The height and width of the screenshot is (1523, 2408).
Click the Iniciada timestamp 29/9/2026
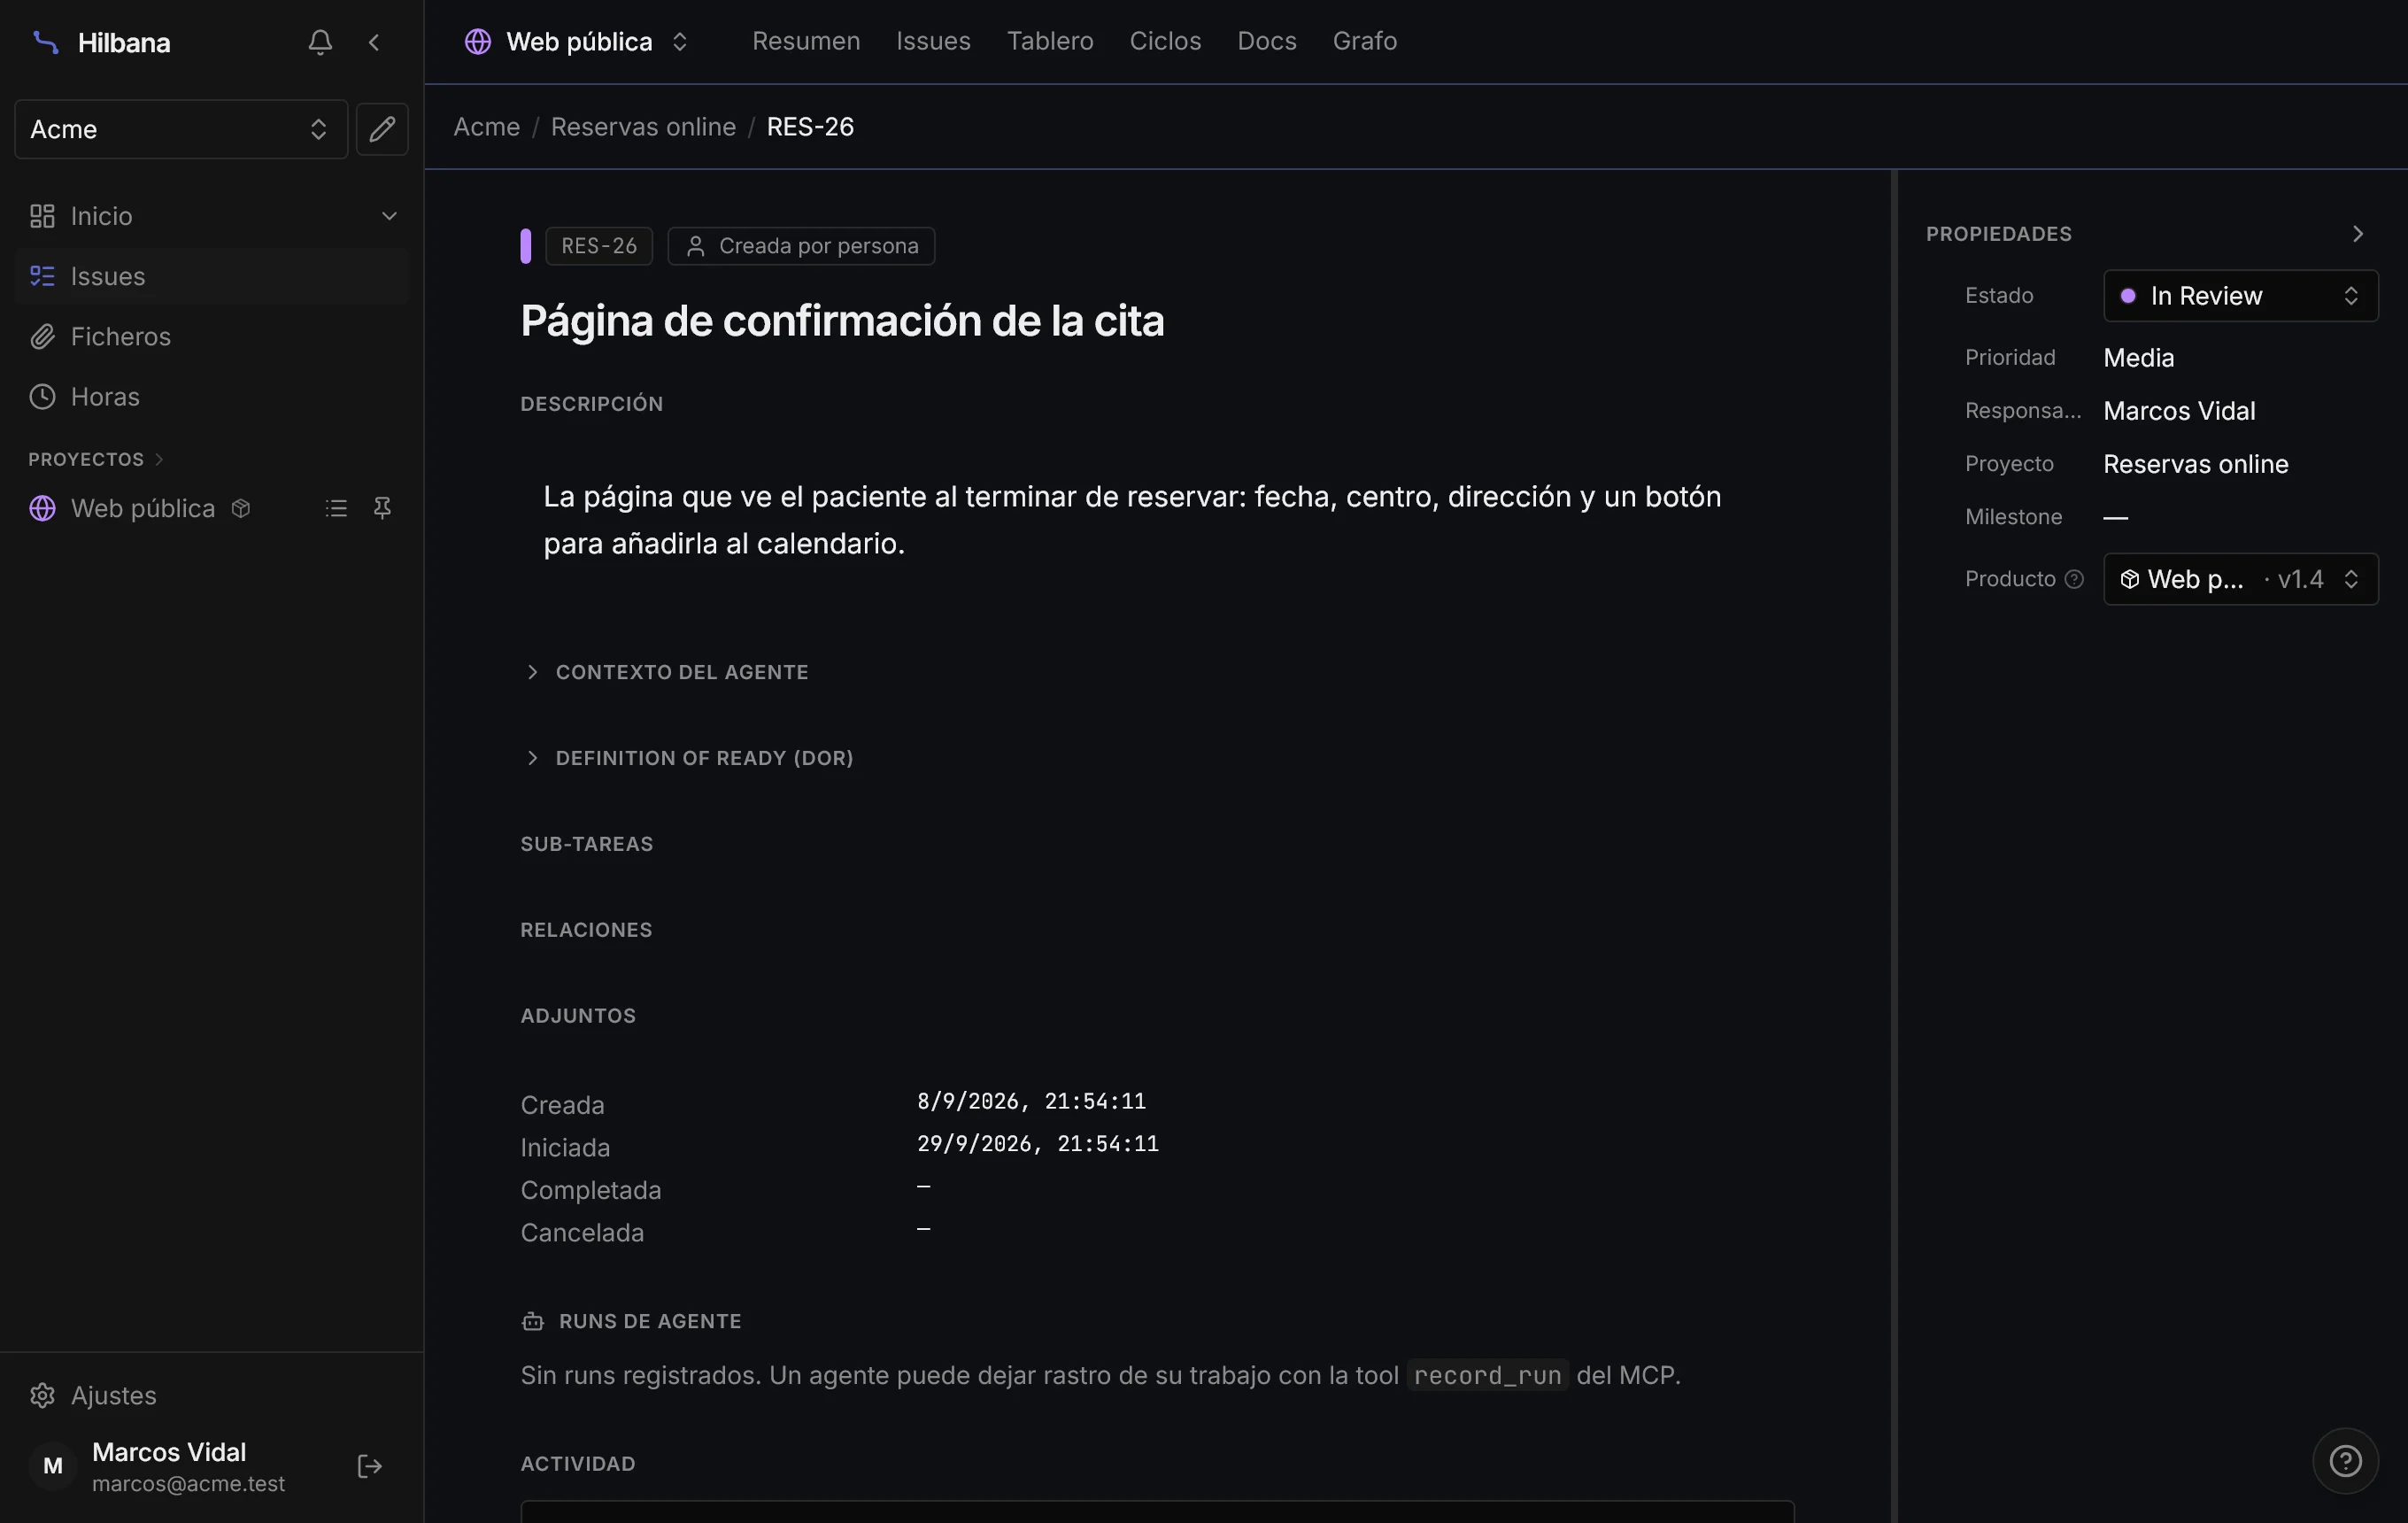[x=1037, y=1144]
